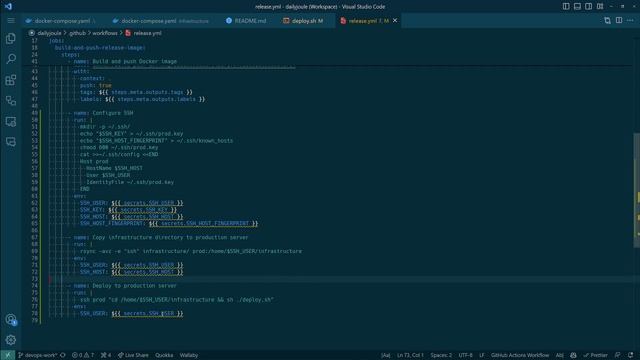Click the .github breadcrumb segment
640x360 pixels.
click(x=77, y=33)
